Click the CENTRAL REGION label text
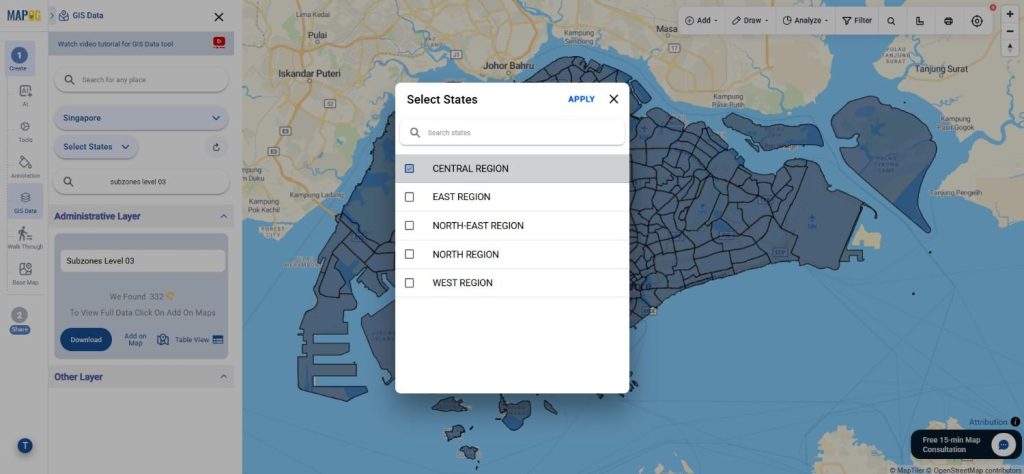The width and height of the screenshot is (1024, 474). click(x=470, y=168)
